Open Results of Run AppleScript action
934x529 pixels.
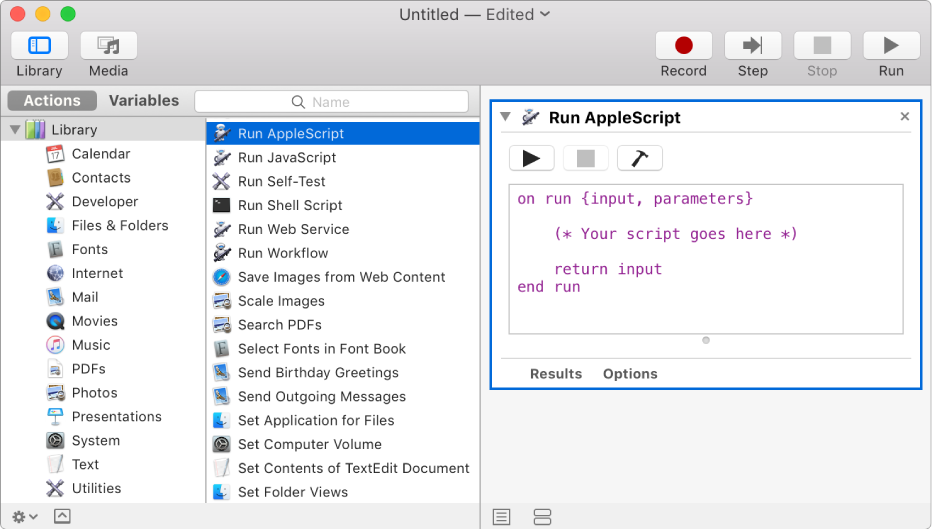(555, 374)
